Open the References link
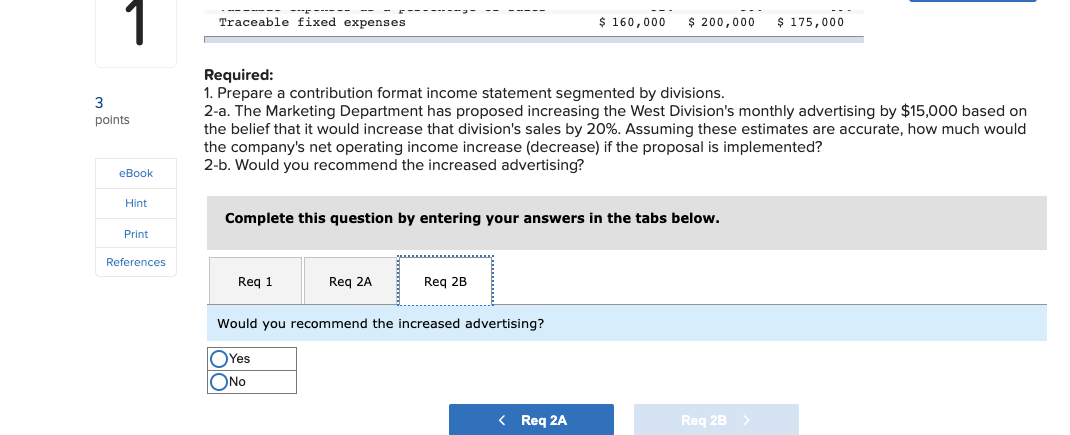 tap(136, 262)
